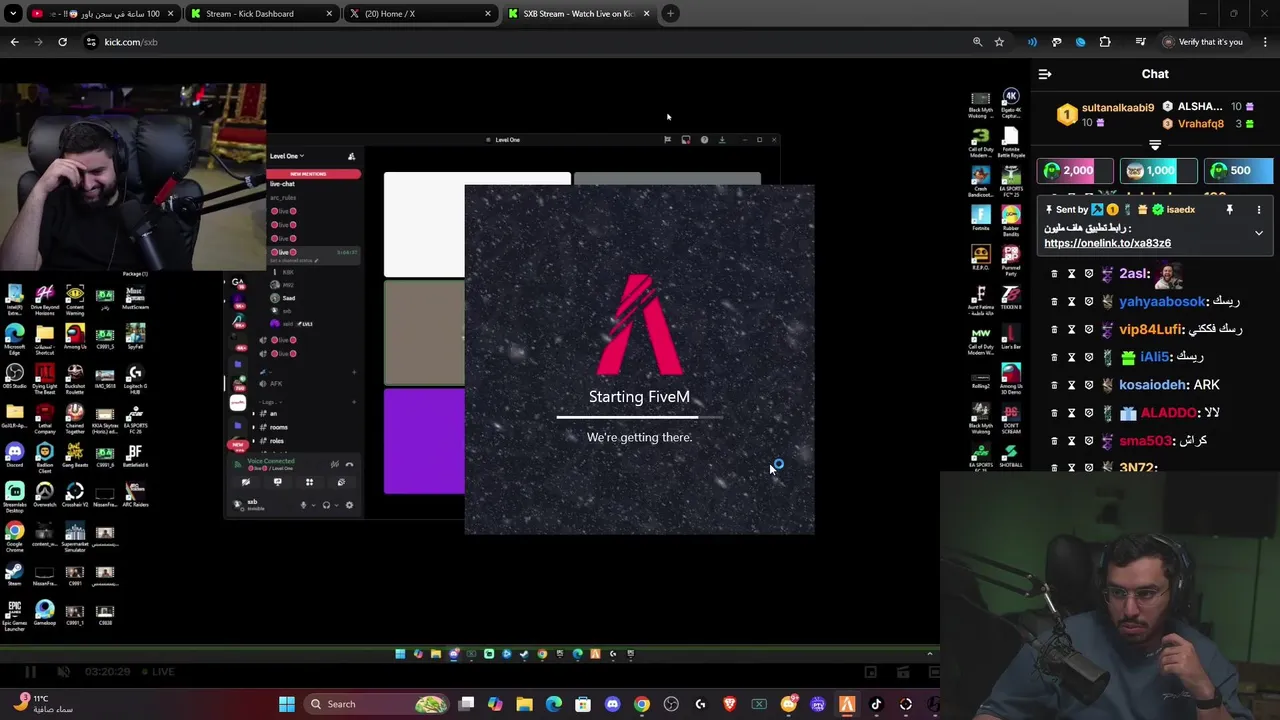Send the 1,000 Kicks gift
The image size is (1280, 720).
(1158, 171)
